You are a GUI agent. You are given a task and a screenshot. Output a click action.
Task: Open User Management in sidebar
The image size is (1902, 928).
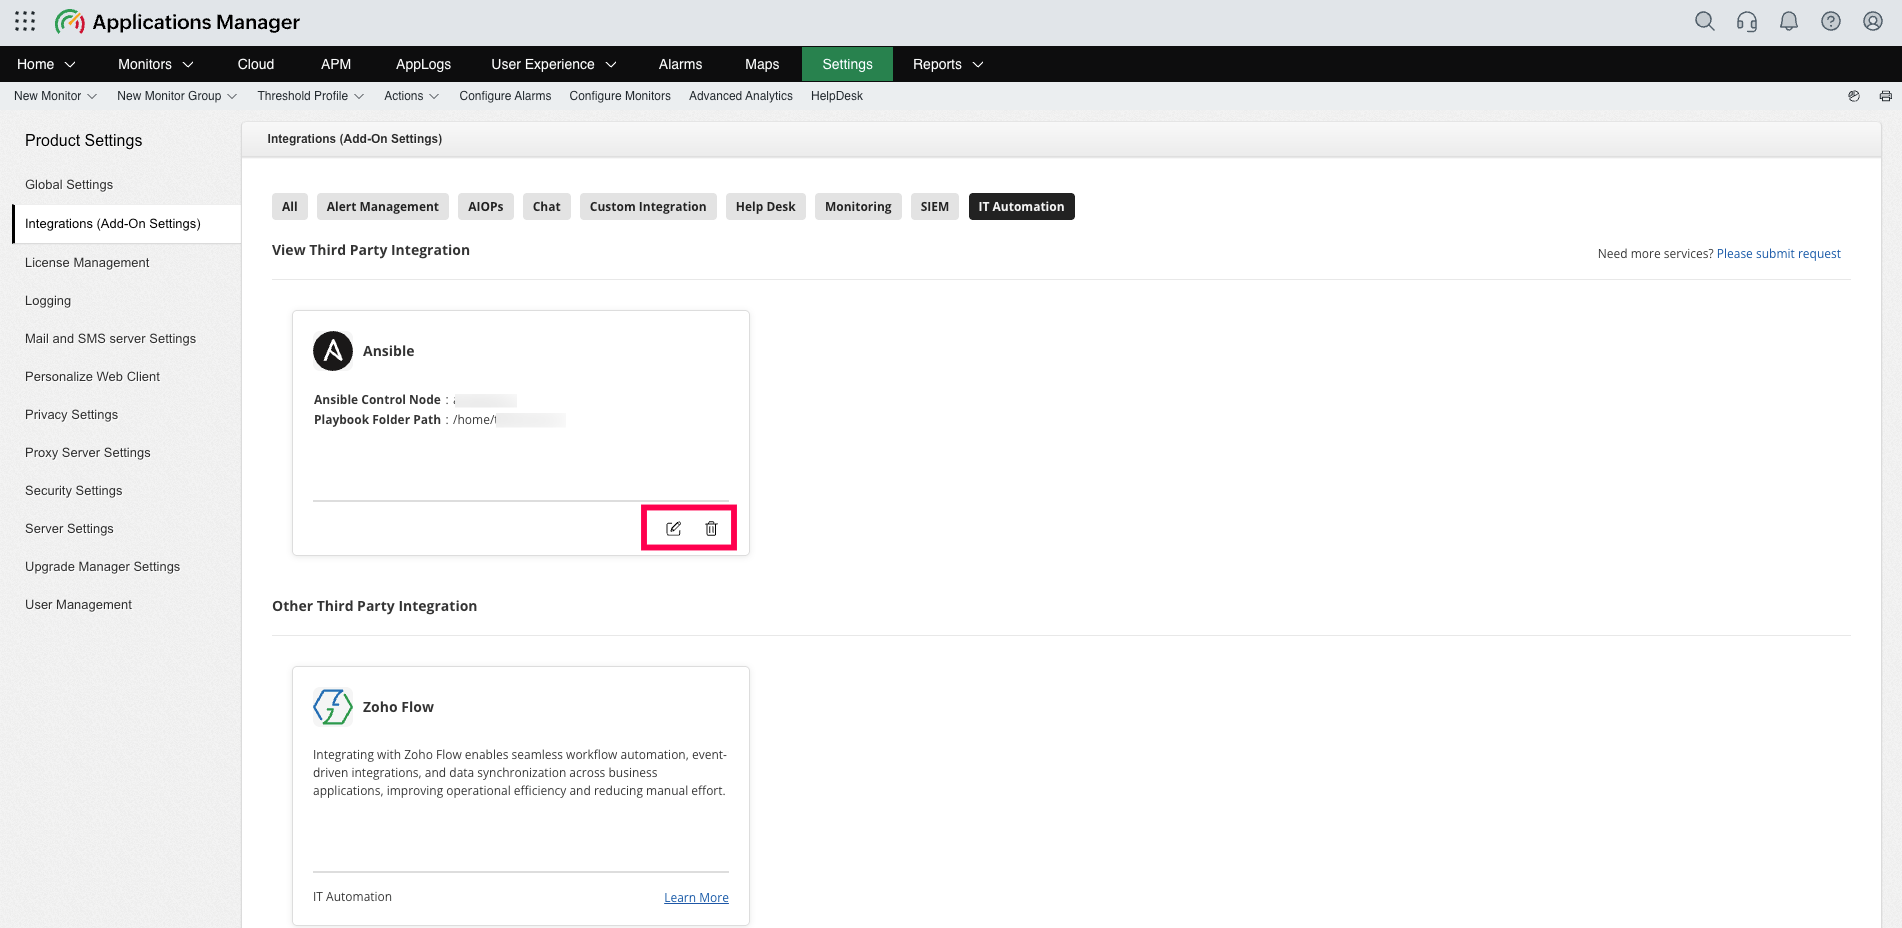click(x=78, y=605)
